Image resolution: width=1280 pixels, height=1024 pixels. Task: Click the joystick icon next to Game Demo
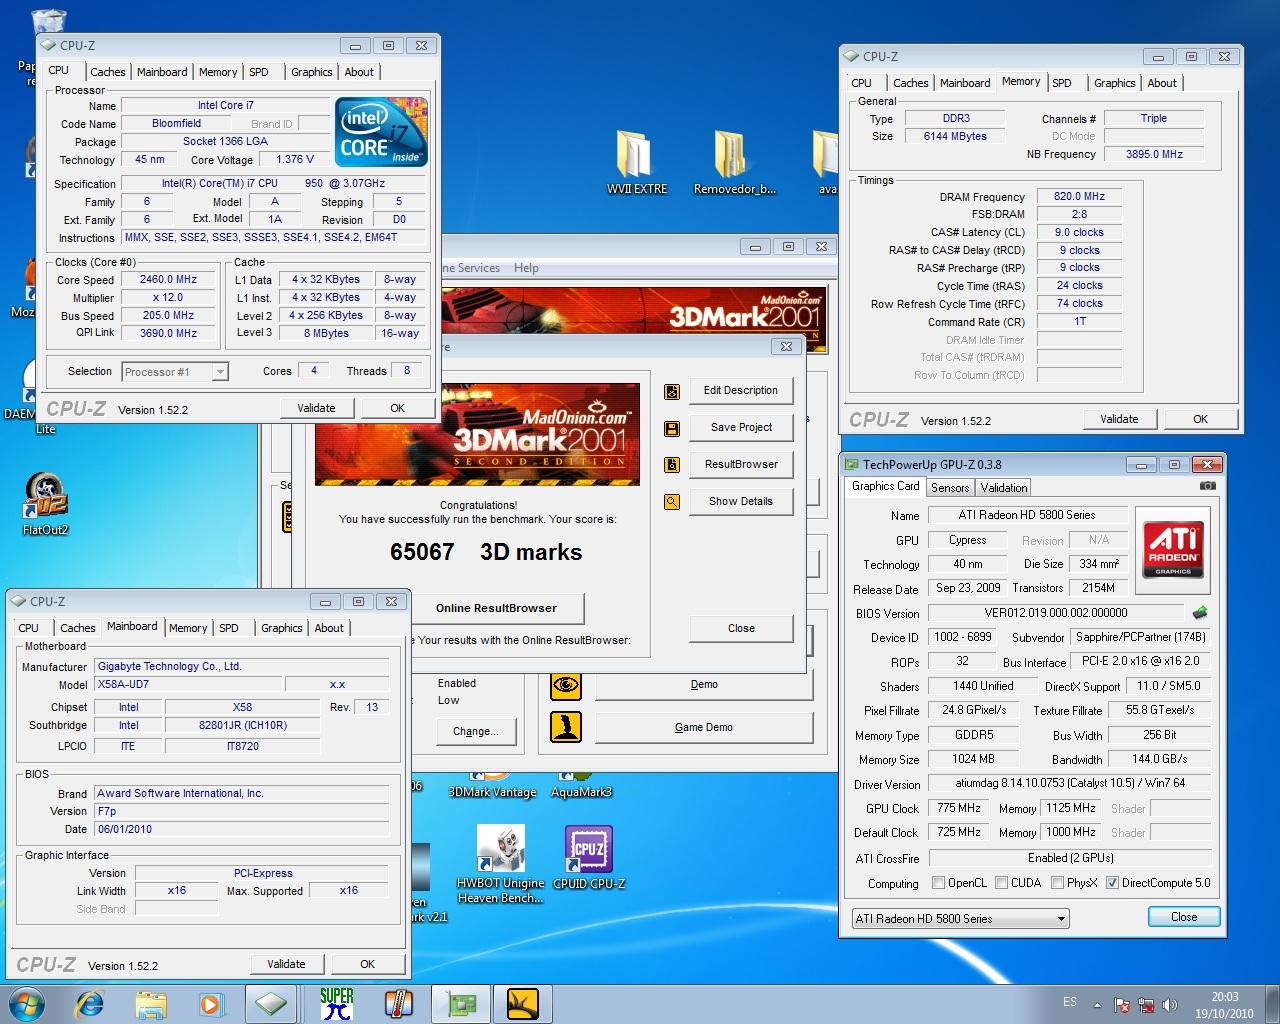[x=566, y=727]
